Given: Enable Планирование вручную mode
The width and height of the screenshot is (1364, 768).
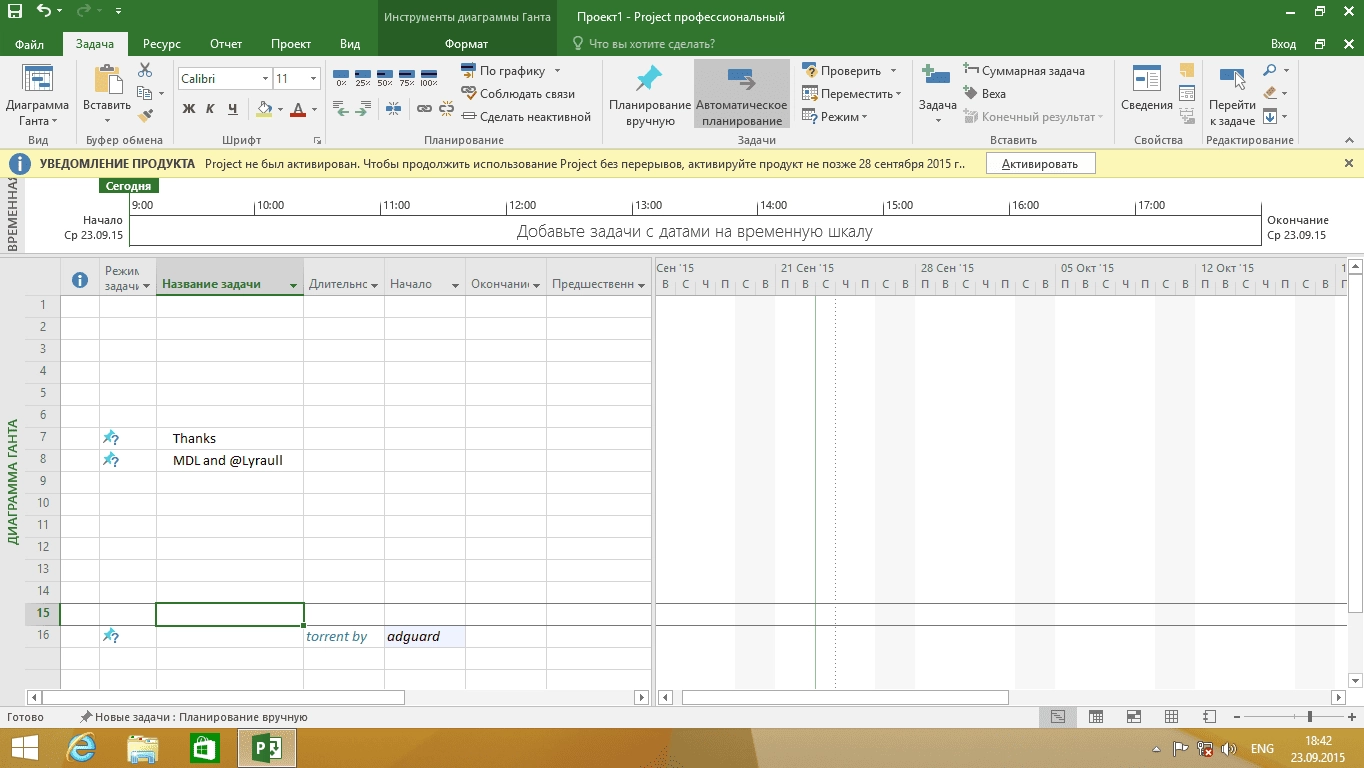Looking at the screenshot, I should pos(650,96).
